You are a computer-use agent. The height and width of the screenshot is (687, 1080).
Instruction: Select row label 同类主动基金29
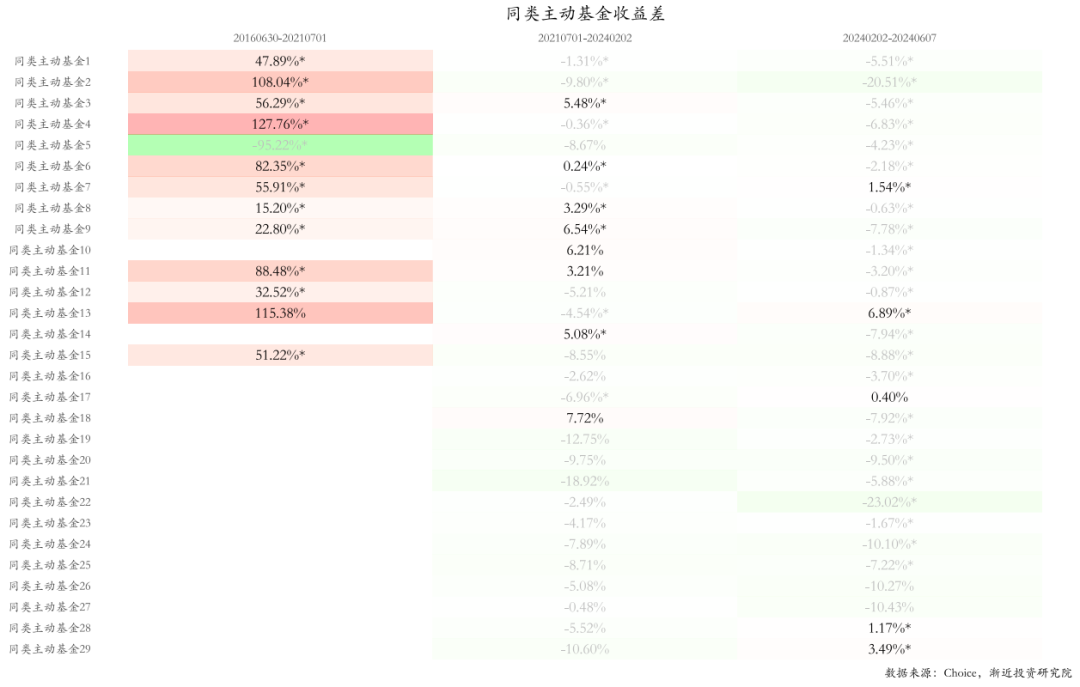pyautogui.click(x=50, y=649)
